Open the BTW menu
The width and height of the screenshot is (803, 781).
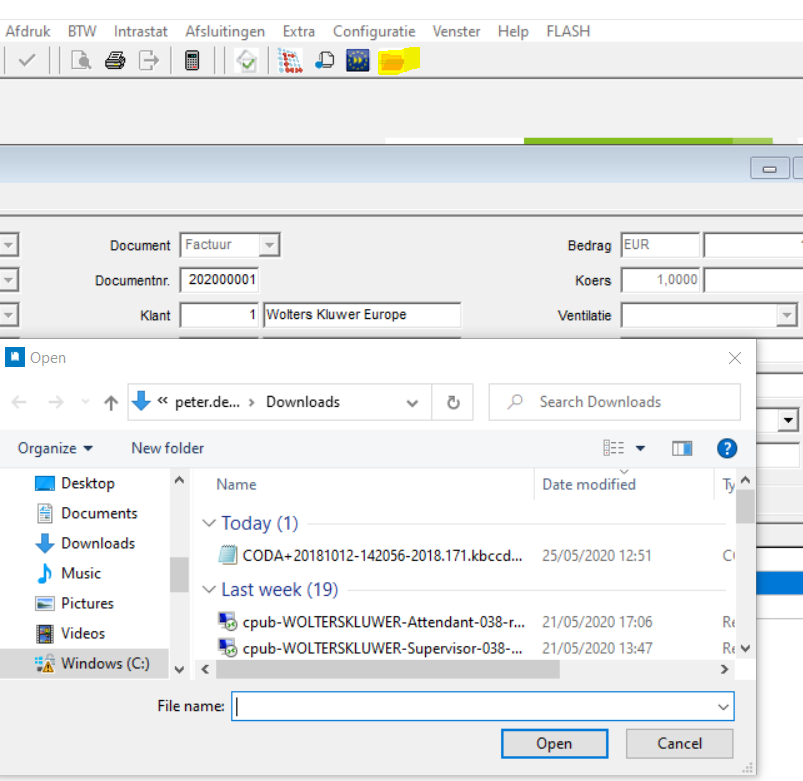[82, 31]
